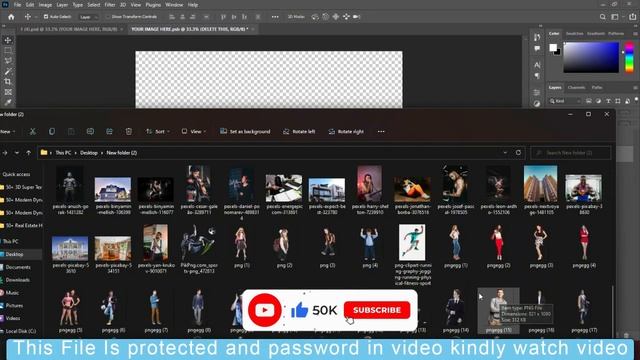640x360 pixels.
Task: Click the 'Rotate right' button
Action: pyautogui.click(x=346, y=131)
